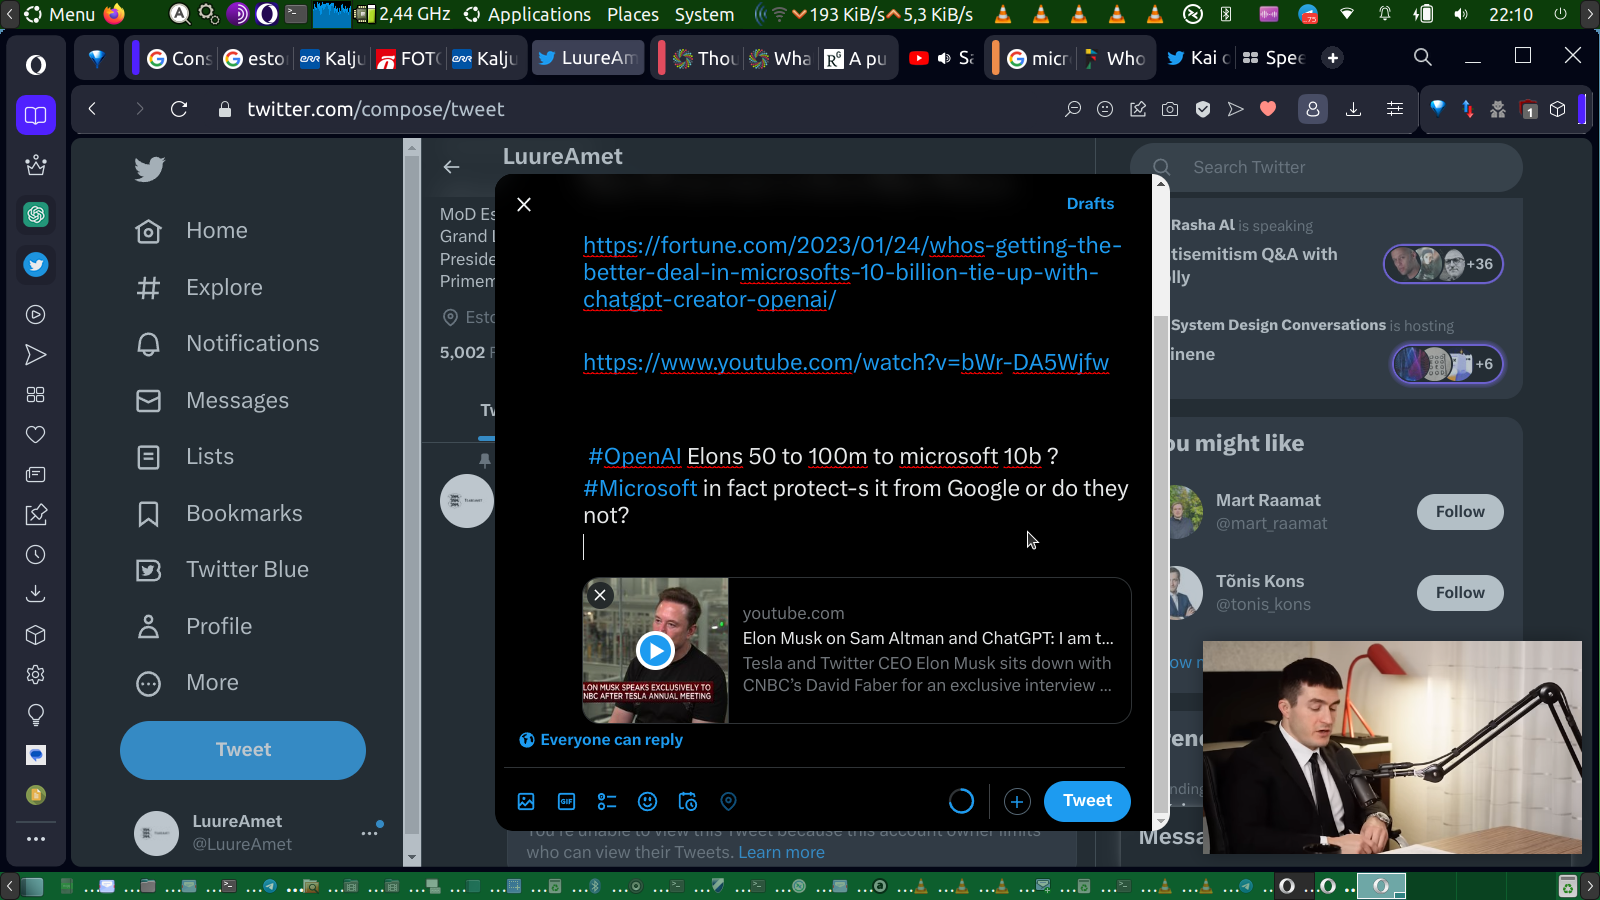
Task: Switch to the YouTube tab playing audio
Action: 941,58
